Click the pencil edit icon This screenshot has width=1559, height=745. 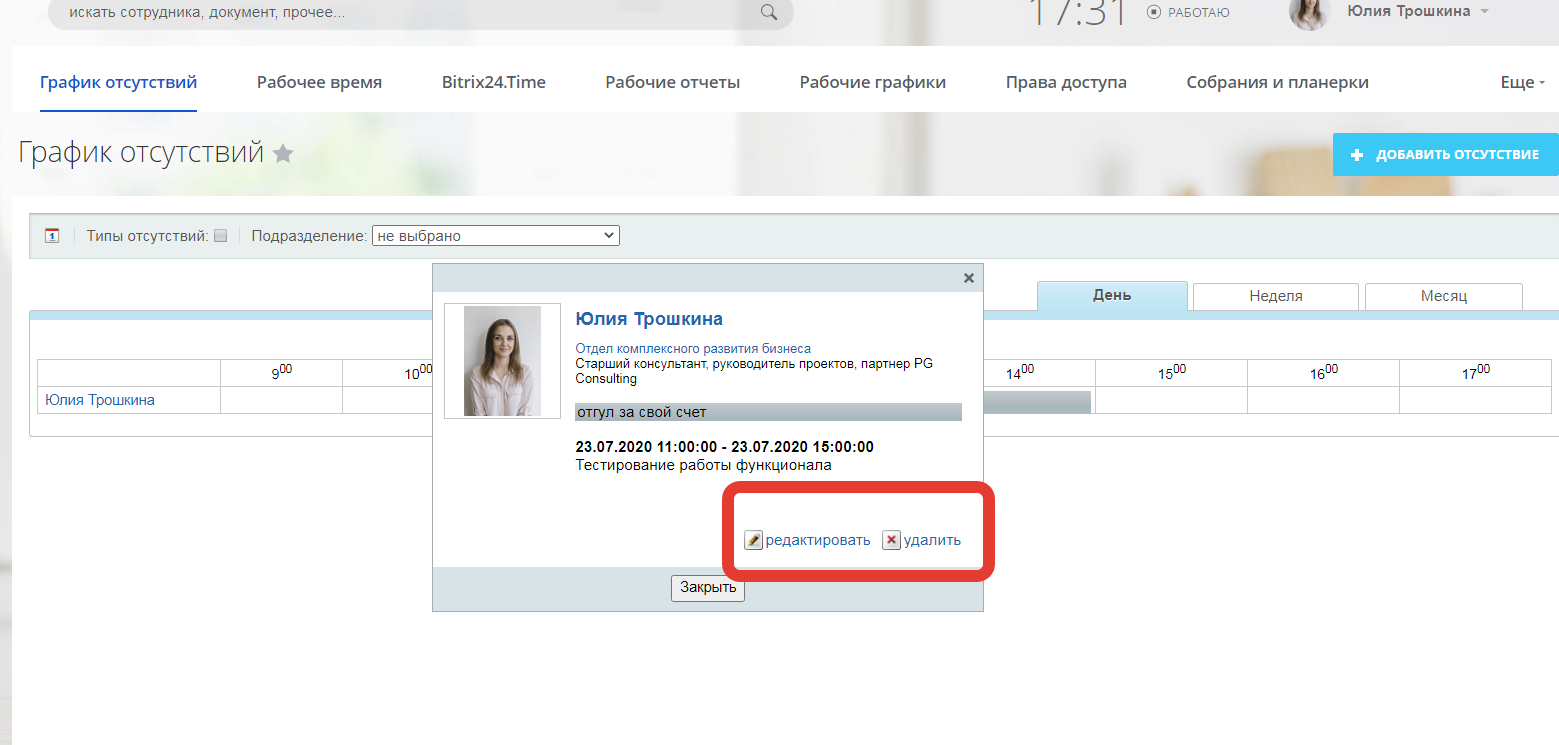coord(754,540)
